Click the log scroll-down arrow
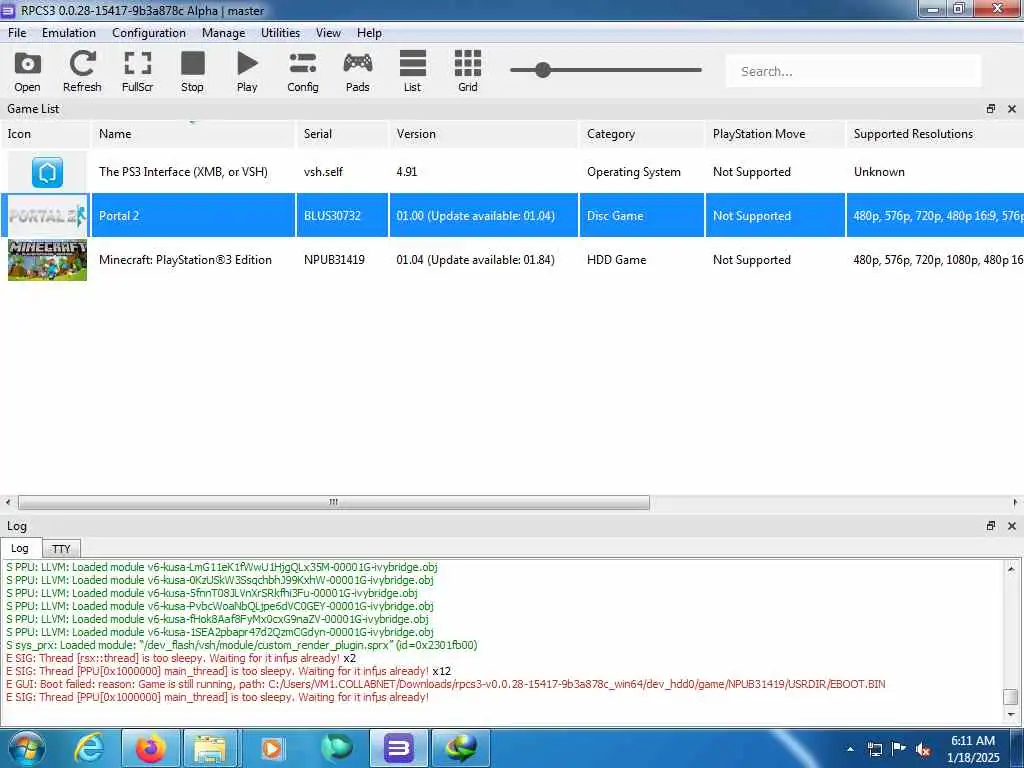The height and width of the screenshot is (768, 1024). tap(1011, 715)
